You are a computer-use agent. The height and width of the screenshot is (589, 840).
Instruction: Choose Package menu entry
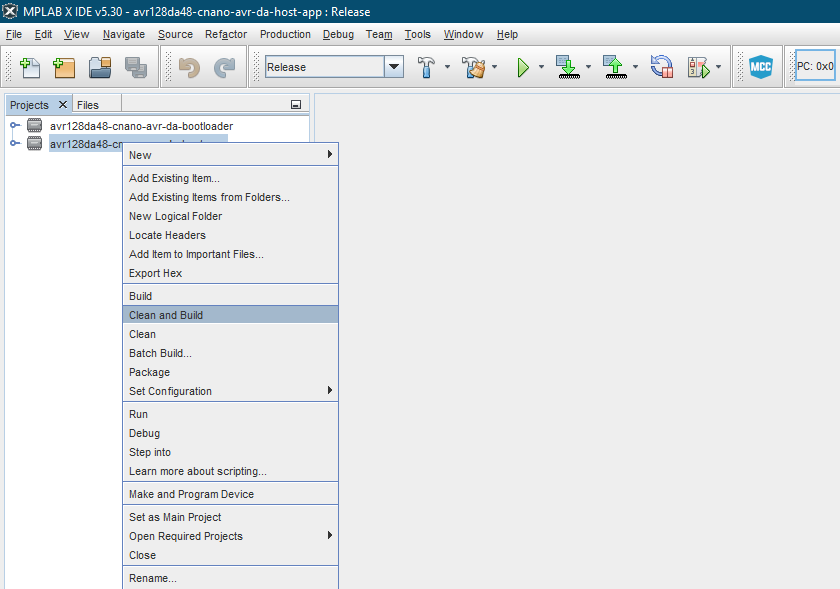[x=231, y=372]
